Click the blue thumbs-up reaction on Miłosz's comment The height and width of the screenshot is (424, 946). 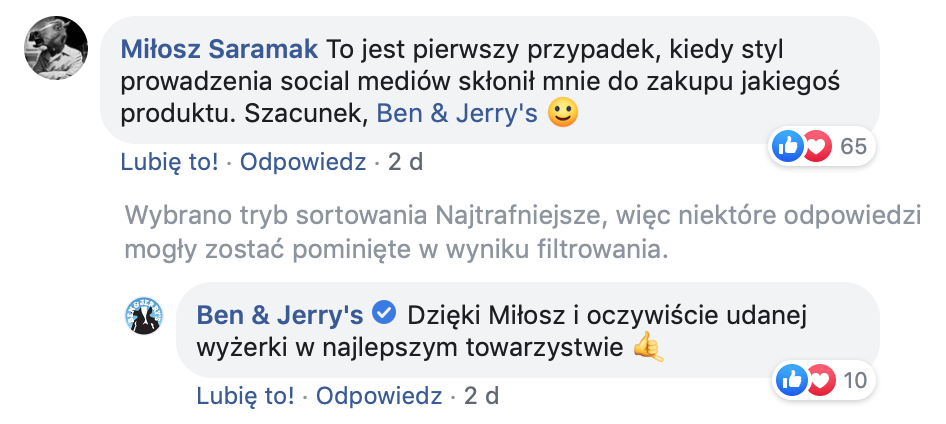[x=788, y=147]
